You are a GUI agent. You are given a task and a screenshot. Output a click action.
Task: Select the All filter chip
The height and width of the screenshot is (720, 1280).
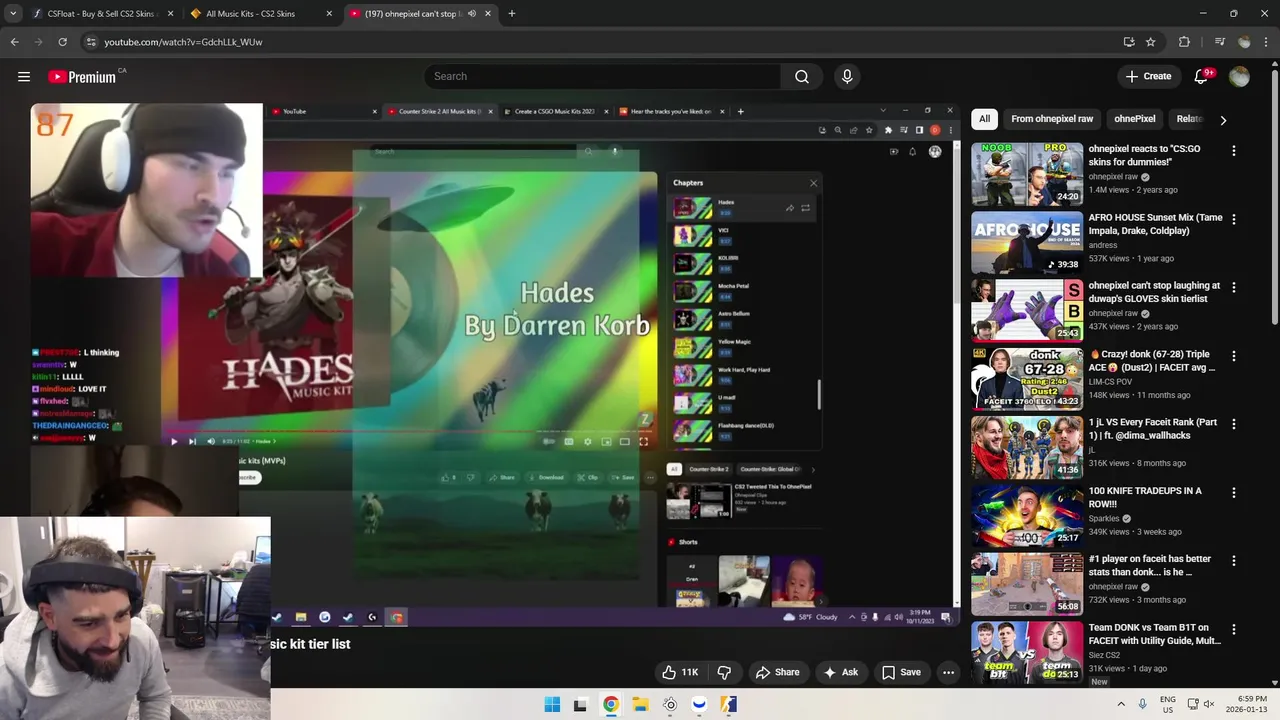(x=984, y=119)
